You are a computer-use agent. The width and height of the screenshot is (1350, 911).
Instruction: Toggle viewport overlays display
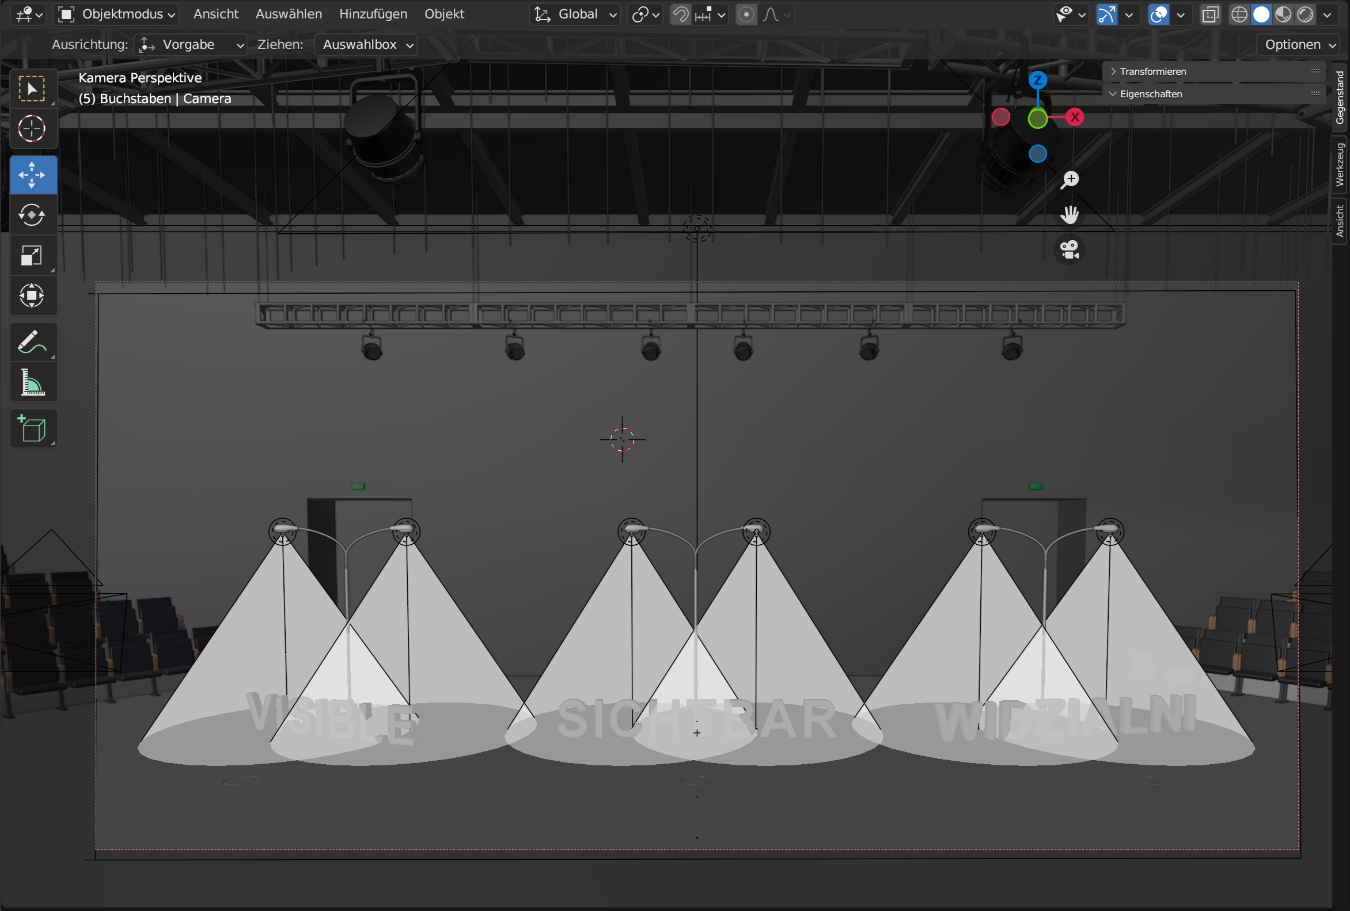[1159, 15]
